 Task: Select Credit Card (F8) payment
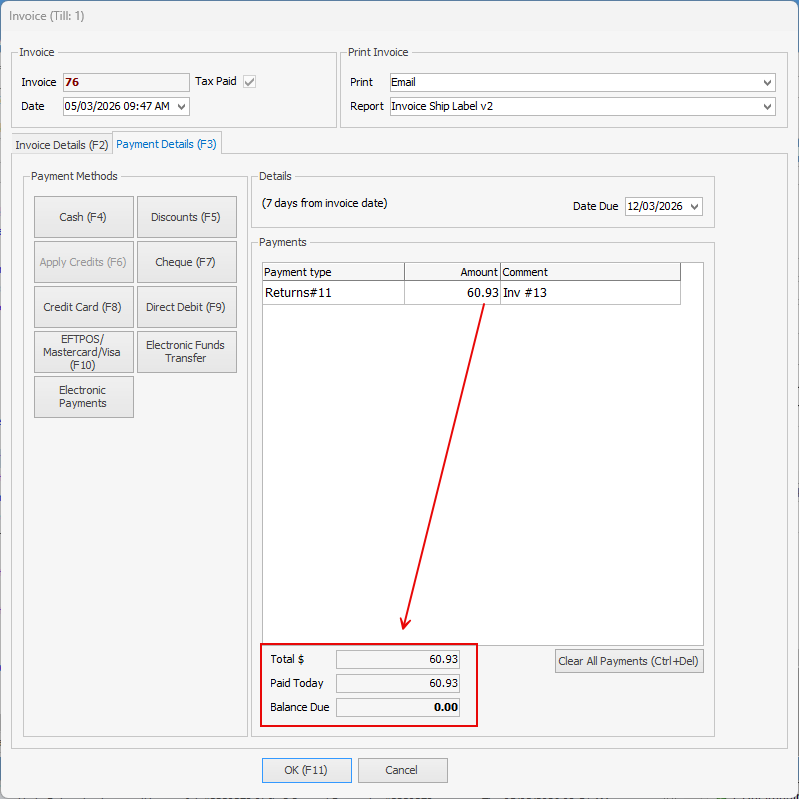coord(84,307)
